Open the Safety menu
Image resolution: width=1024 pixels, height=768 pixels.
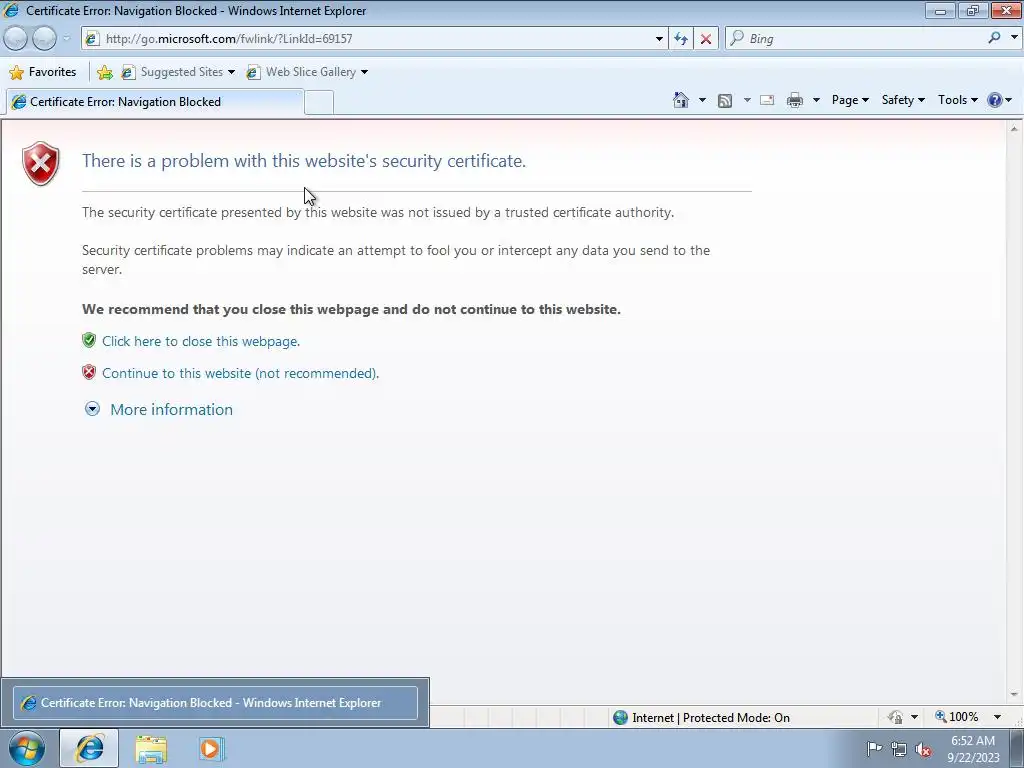point(903,100)
